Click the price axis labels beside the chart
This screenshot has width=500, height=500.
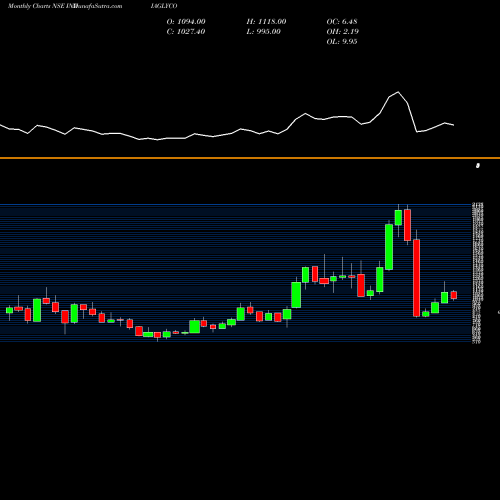(x=477, y=273)
